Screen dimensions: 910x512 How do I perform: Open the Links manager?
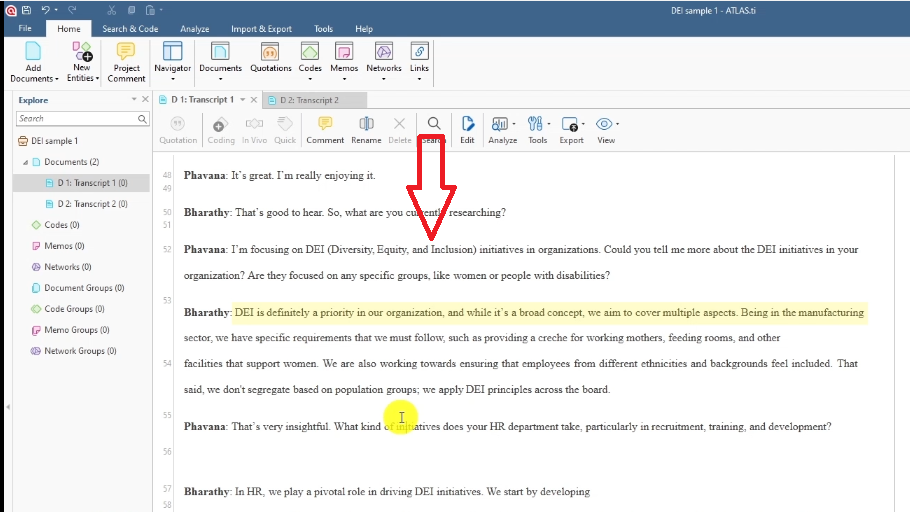[x=419, y=62]
